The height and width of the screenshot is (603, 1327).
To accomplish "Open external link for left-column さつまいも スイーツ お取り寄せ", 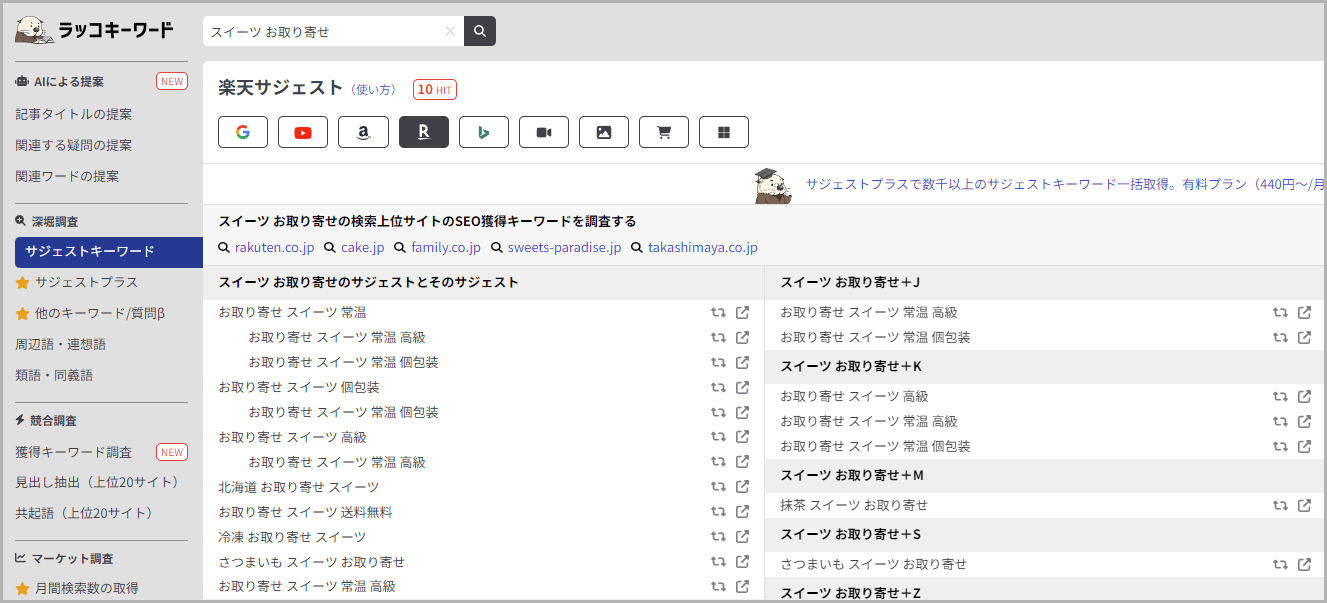I will (x=742, y=562).
